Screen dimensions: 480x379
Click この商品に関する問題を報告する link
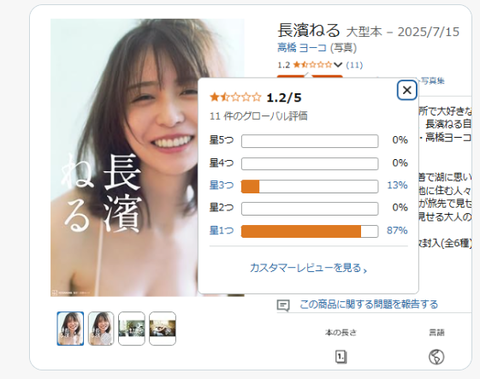369,304
